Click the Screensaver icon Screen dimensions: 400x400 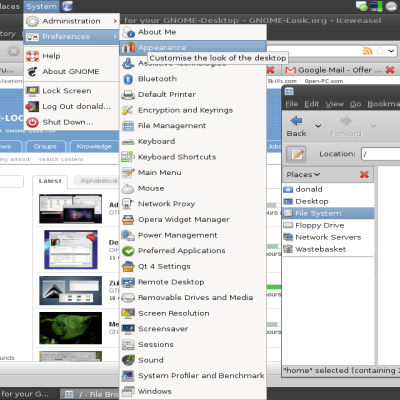pos(128,329)
